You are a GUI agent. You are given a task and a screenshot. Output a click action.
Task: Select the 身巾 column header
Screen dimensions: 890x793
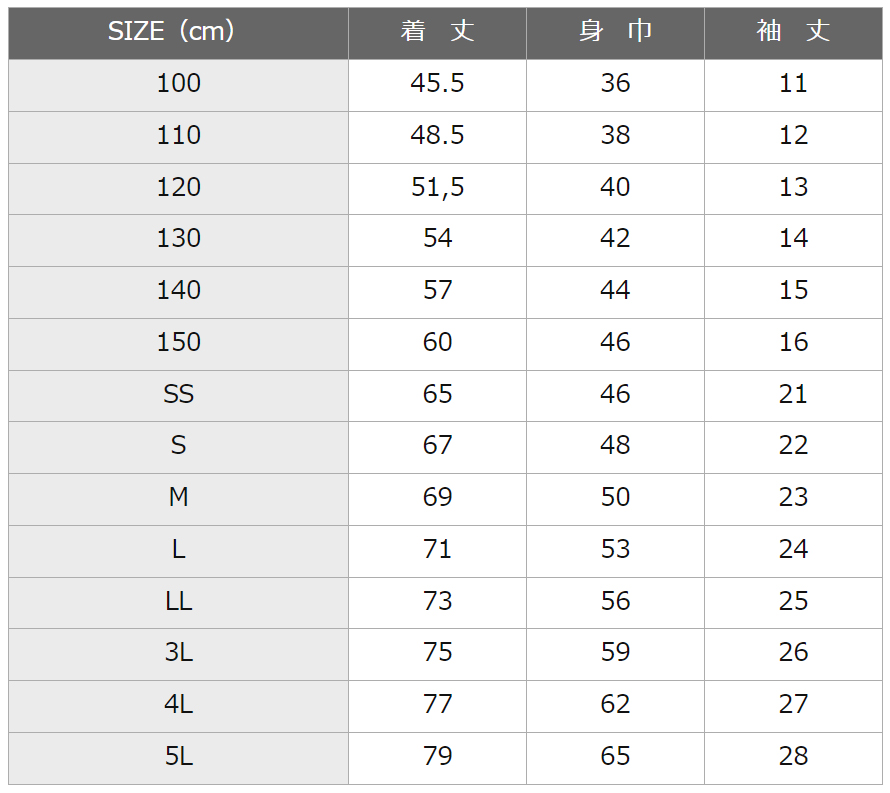(615, 33)
